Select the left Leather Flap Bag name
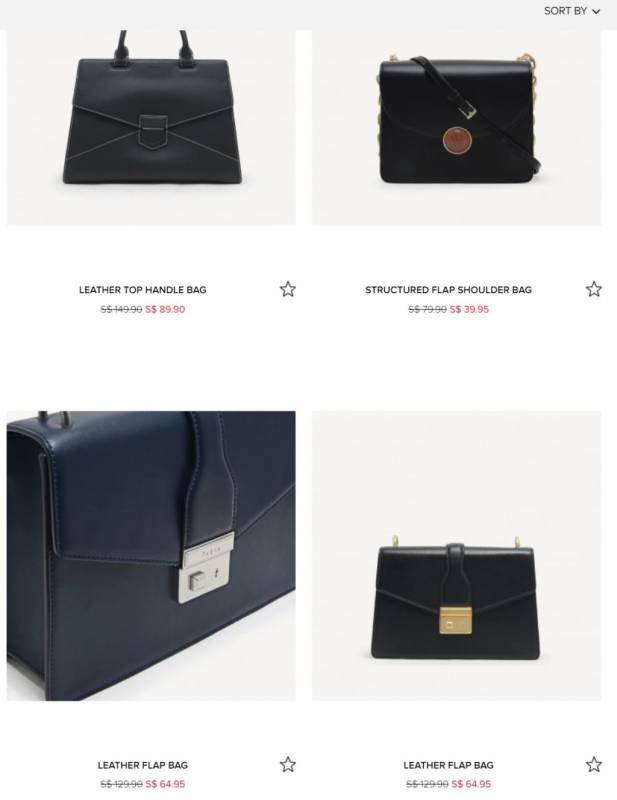The width and height of the screenshot is (617, 800). click(143, 765)
